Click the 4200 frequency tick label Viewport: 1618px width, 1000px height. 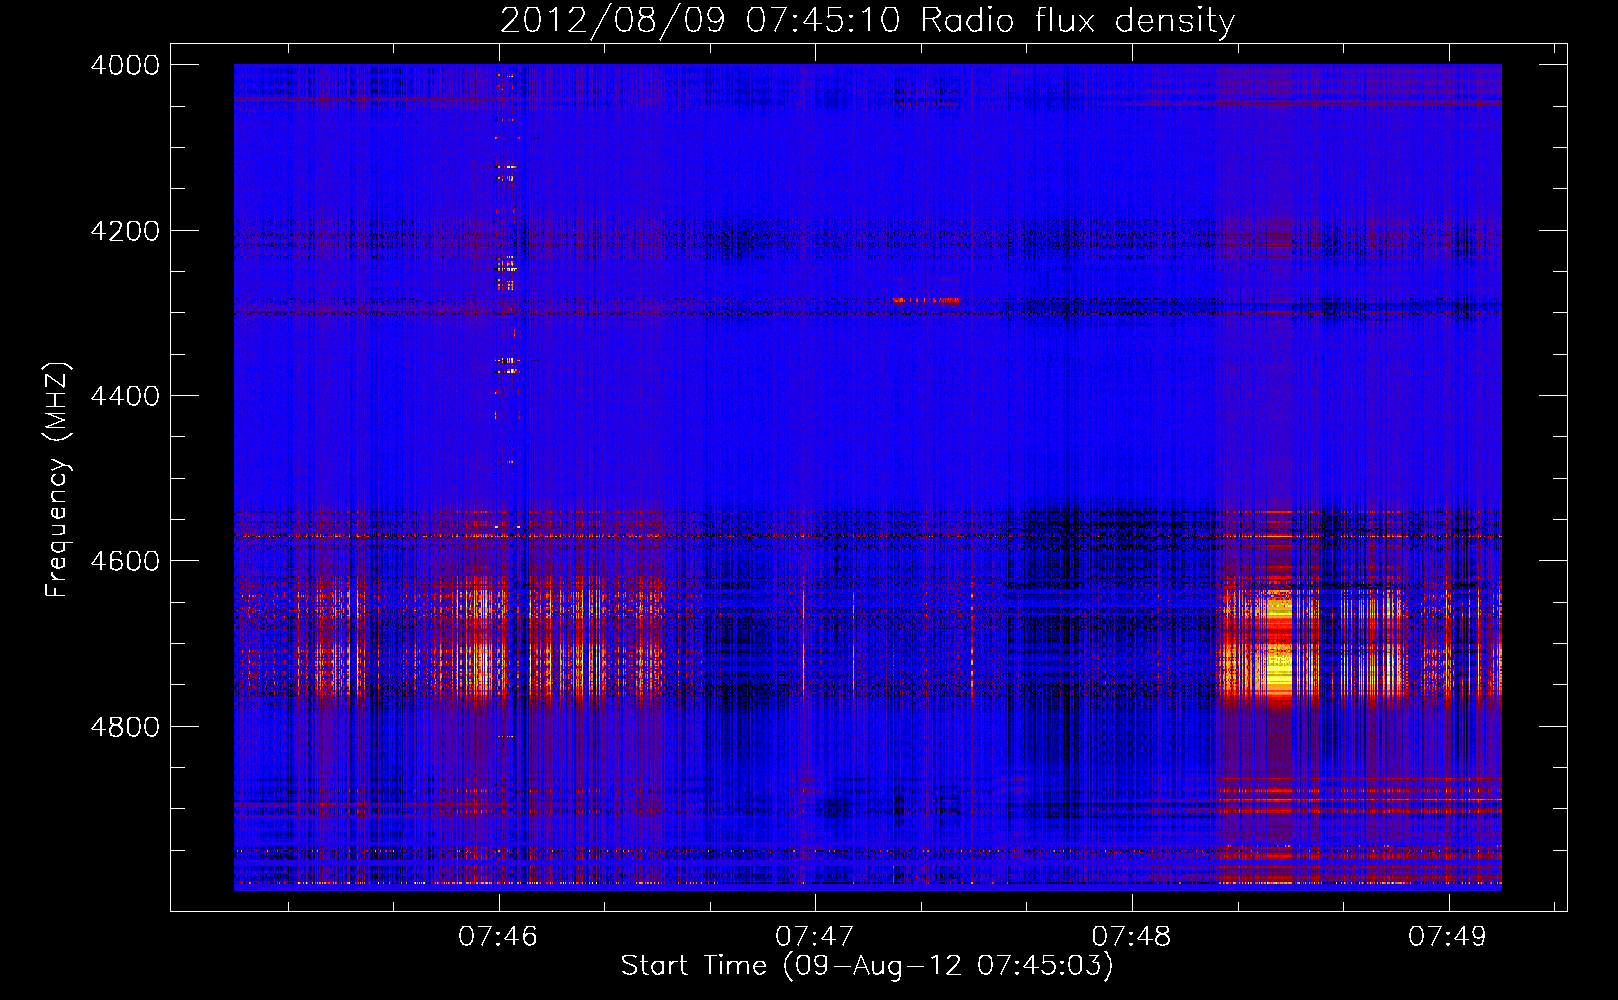click(125, 231)
